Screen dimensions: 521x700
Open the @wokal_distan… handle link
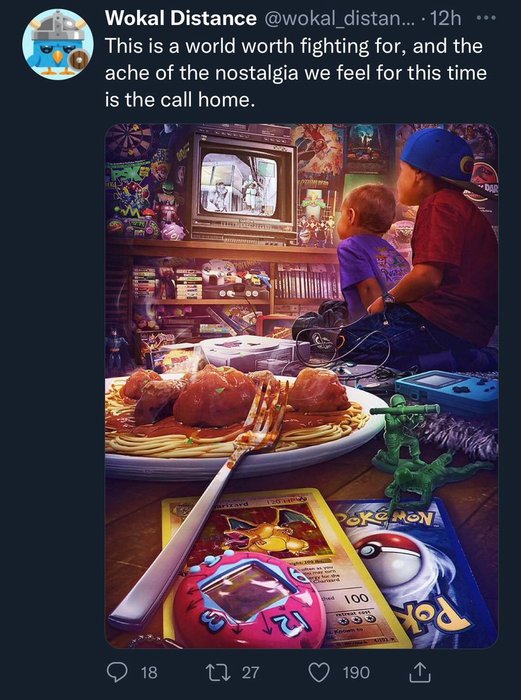339,19
